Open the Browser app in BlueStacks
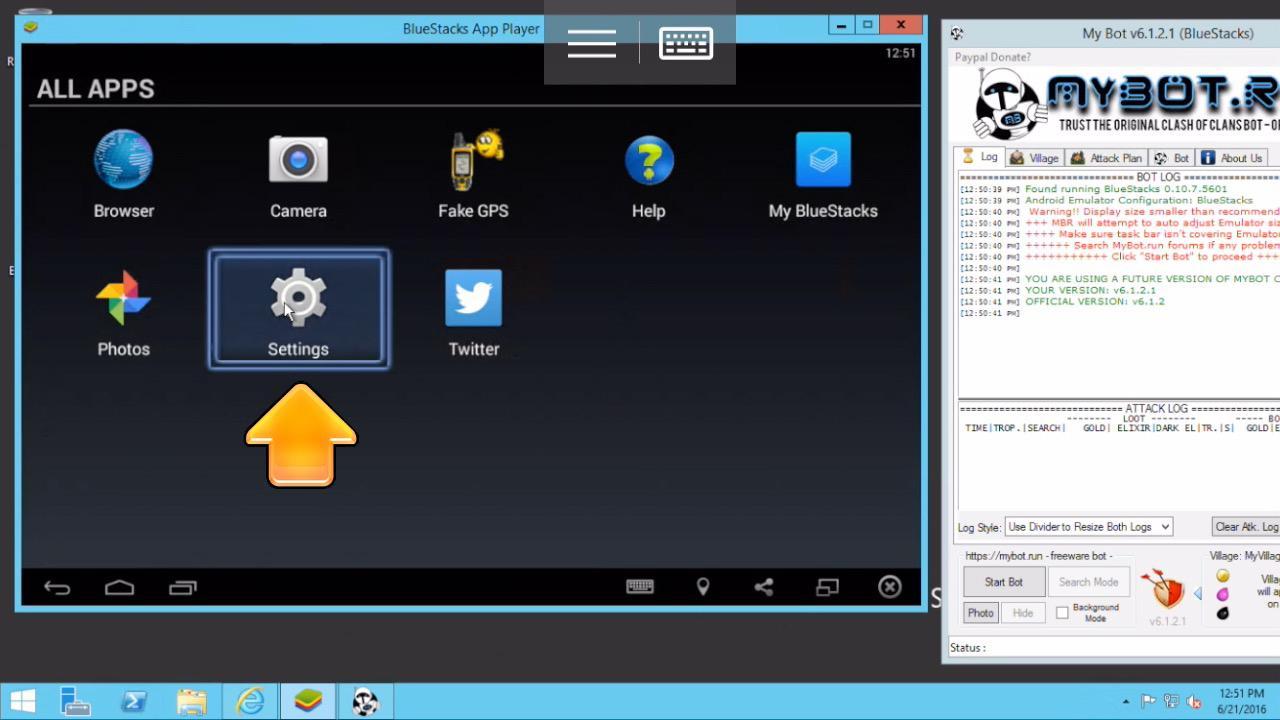 click(123, 175)
